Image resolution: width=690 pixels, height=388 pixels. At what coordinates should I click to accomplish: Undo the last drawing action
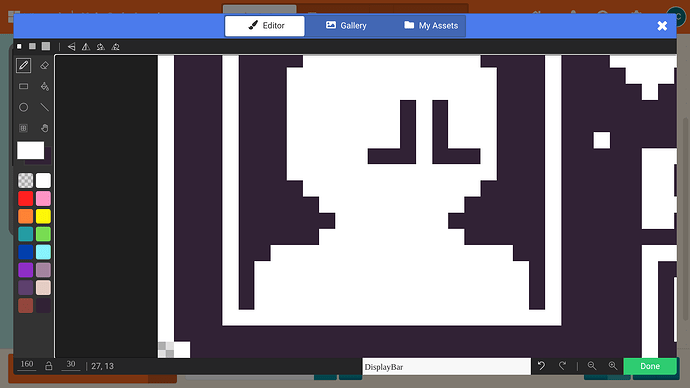click(x=541, y=366)
